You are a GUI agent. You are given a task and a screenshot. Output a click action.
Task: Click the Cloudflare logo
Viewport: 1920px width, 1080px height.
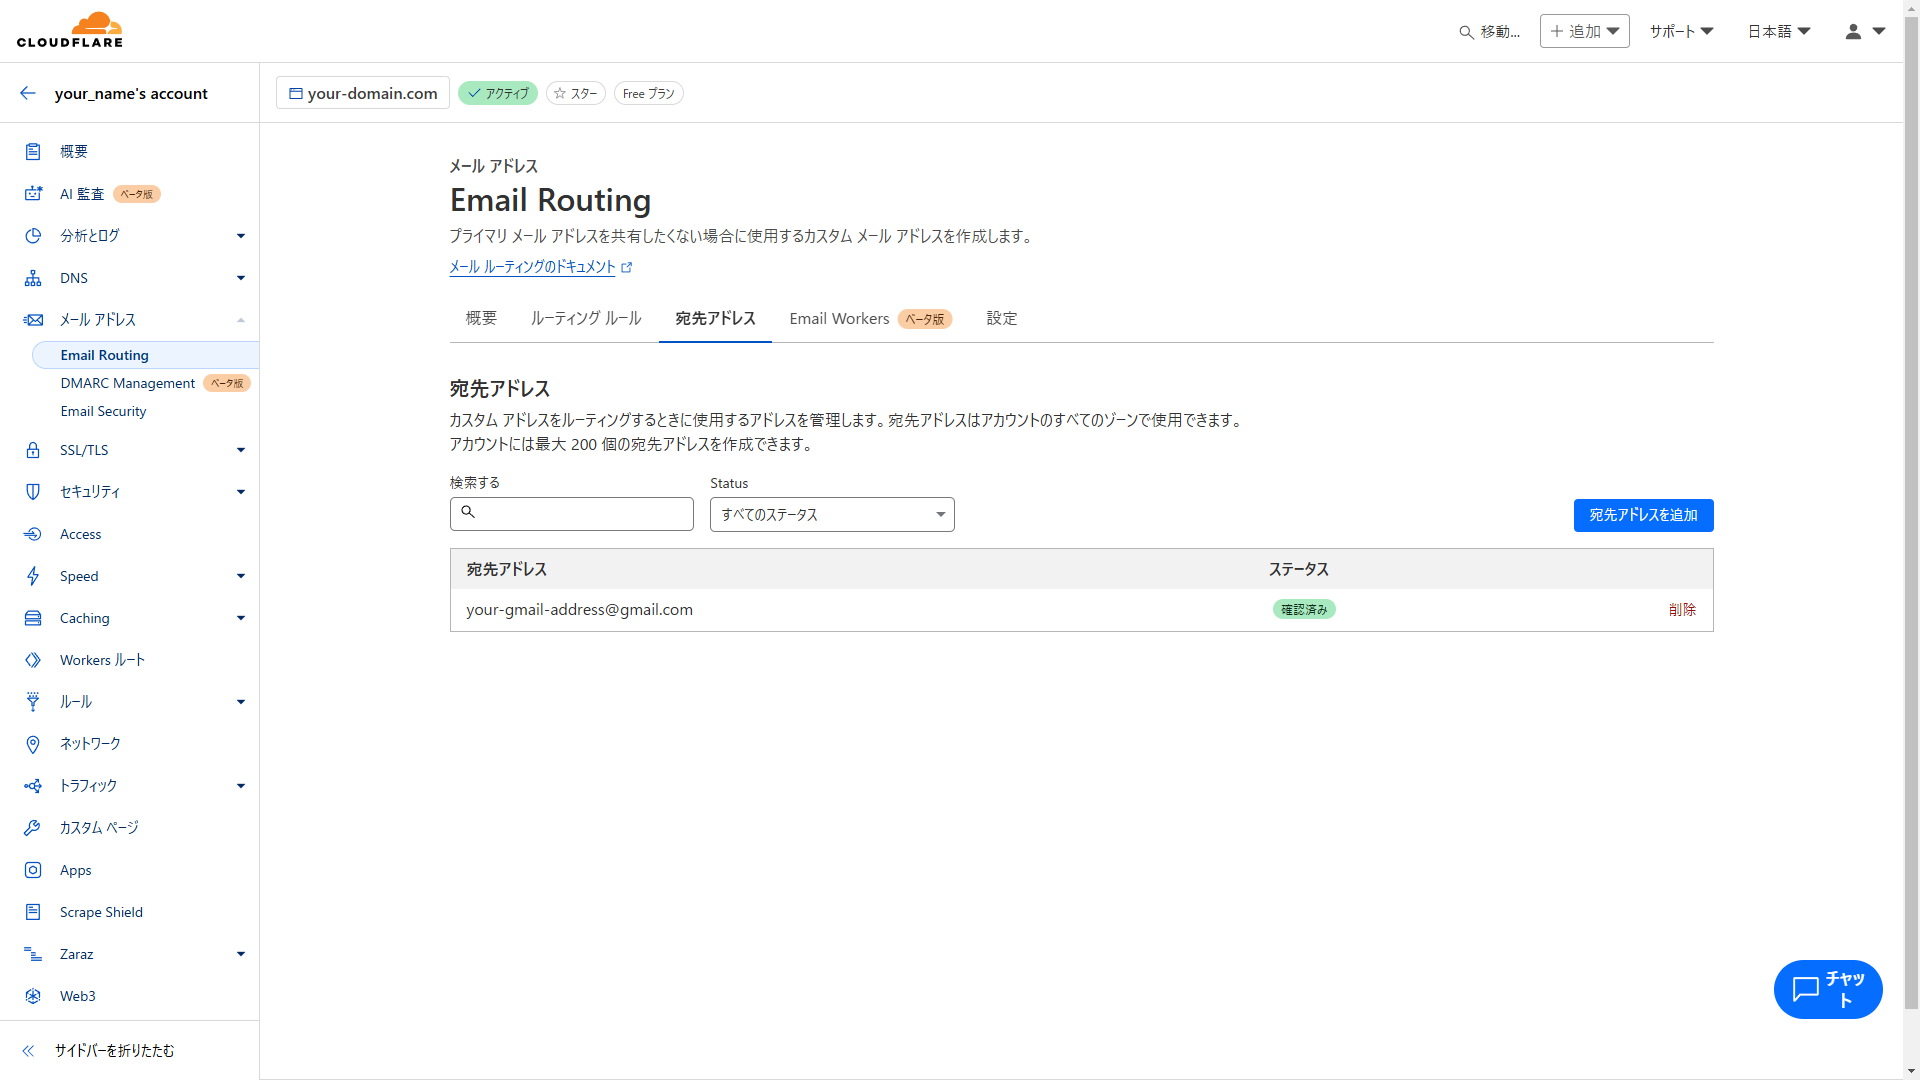pyautogui.click(x=70, y=30)
